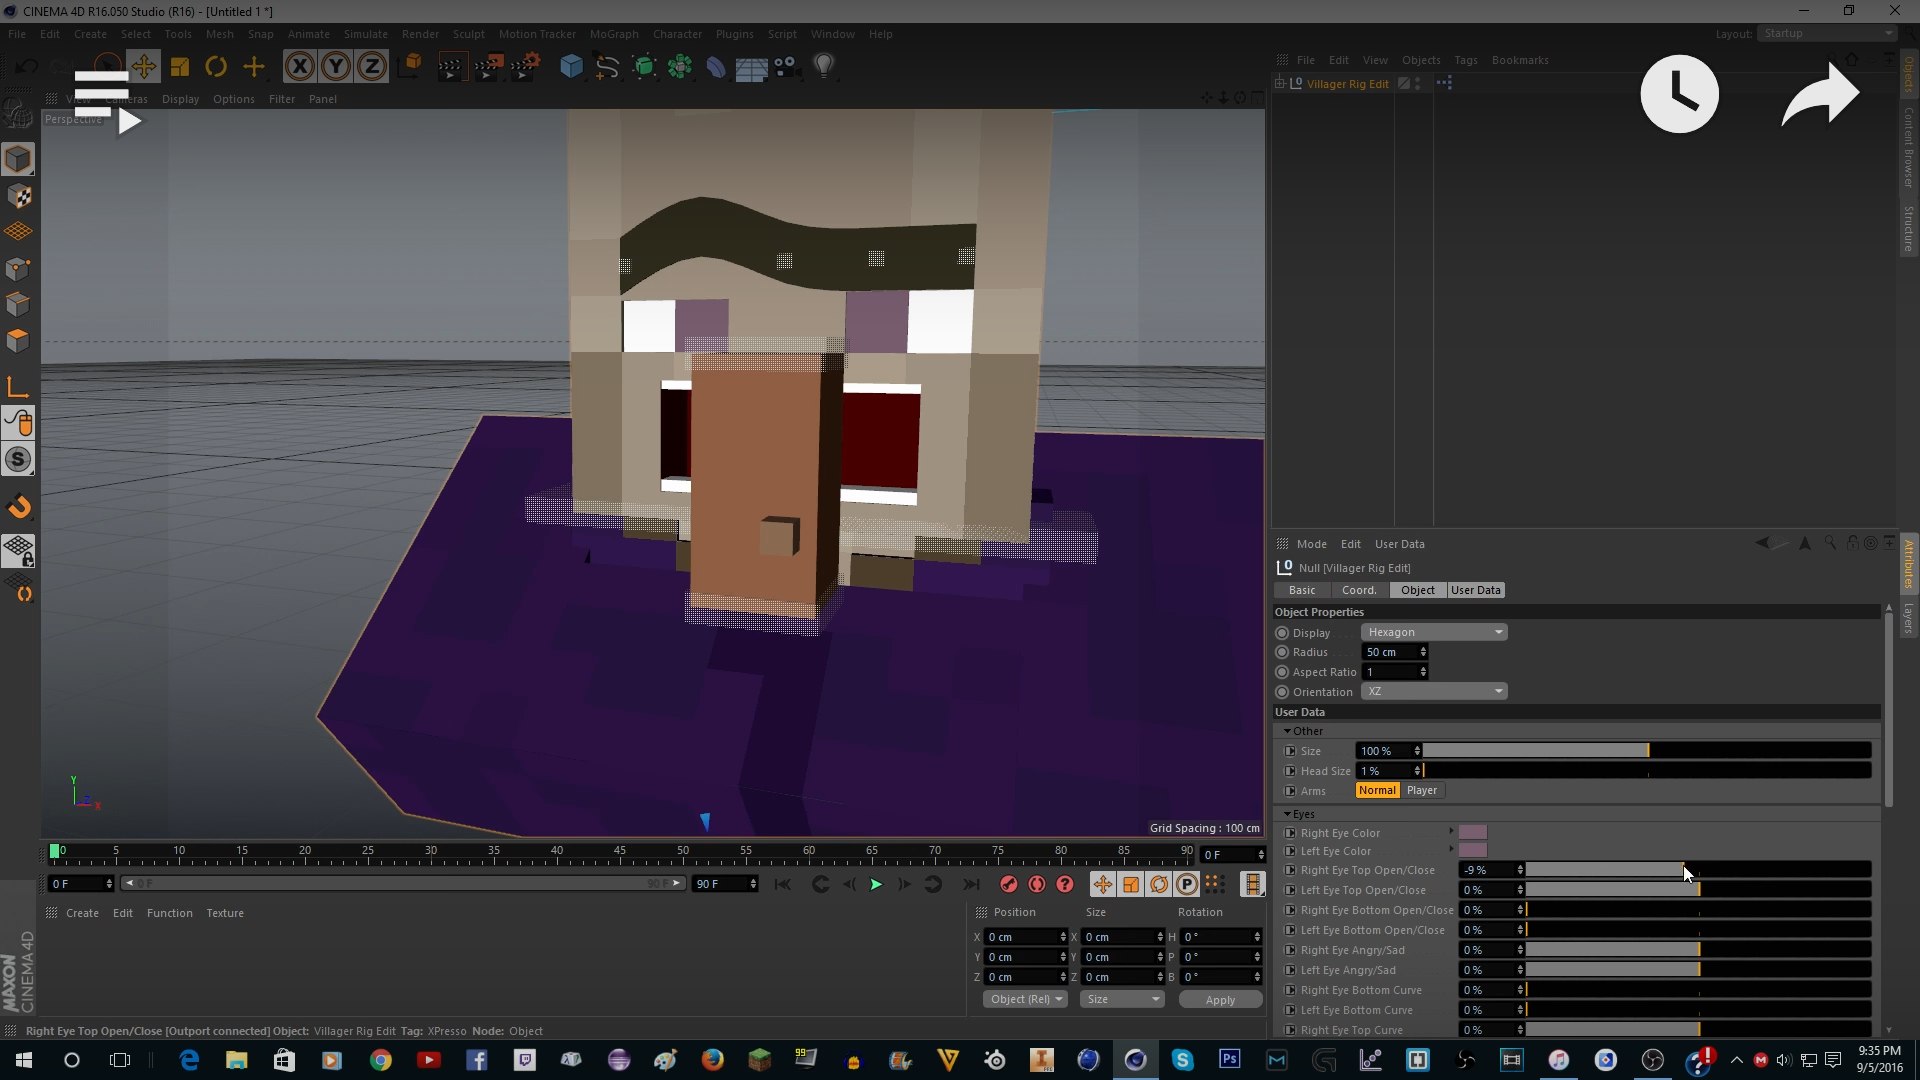1920x1080 pixels.
Task: Click Render View clapperboard icon
Action: (451, 67)
